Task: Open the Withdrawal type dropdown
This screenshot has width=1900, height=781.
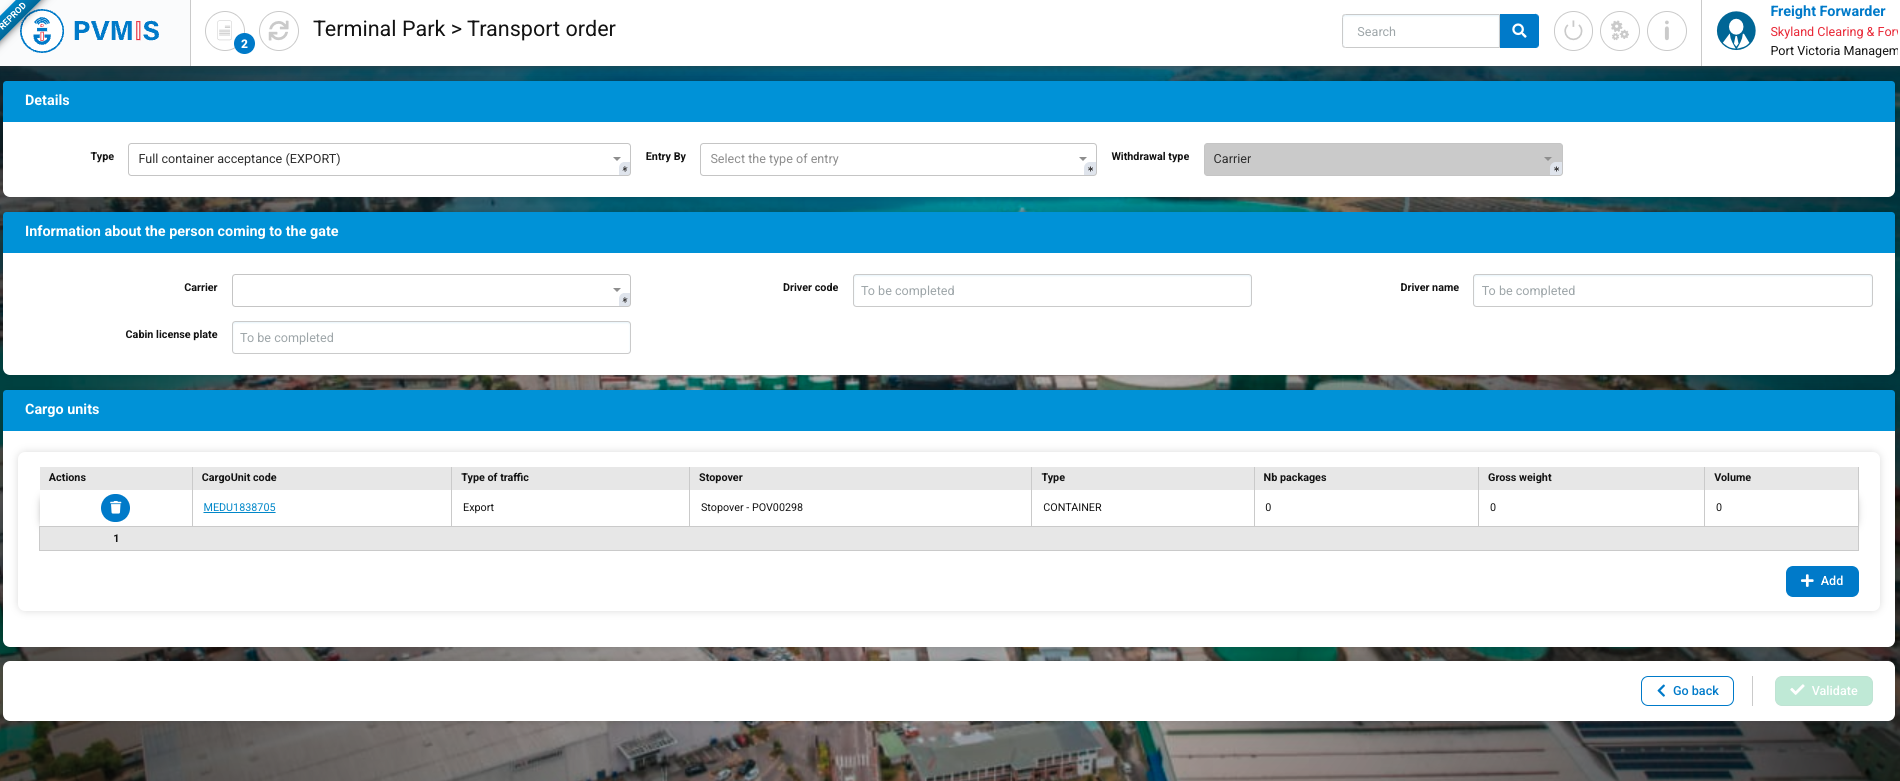Action: pos(1382,159)
